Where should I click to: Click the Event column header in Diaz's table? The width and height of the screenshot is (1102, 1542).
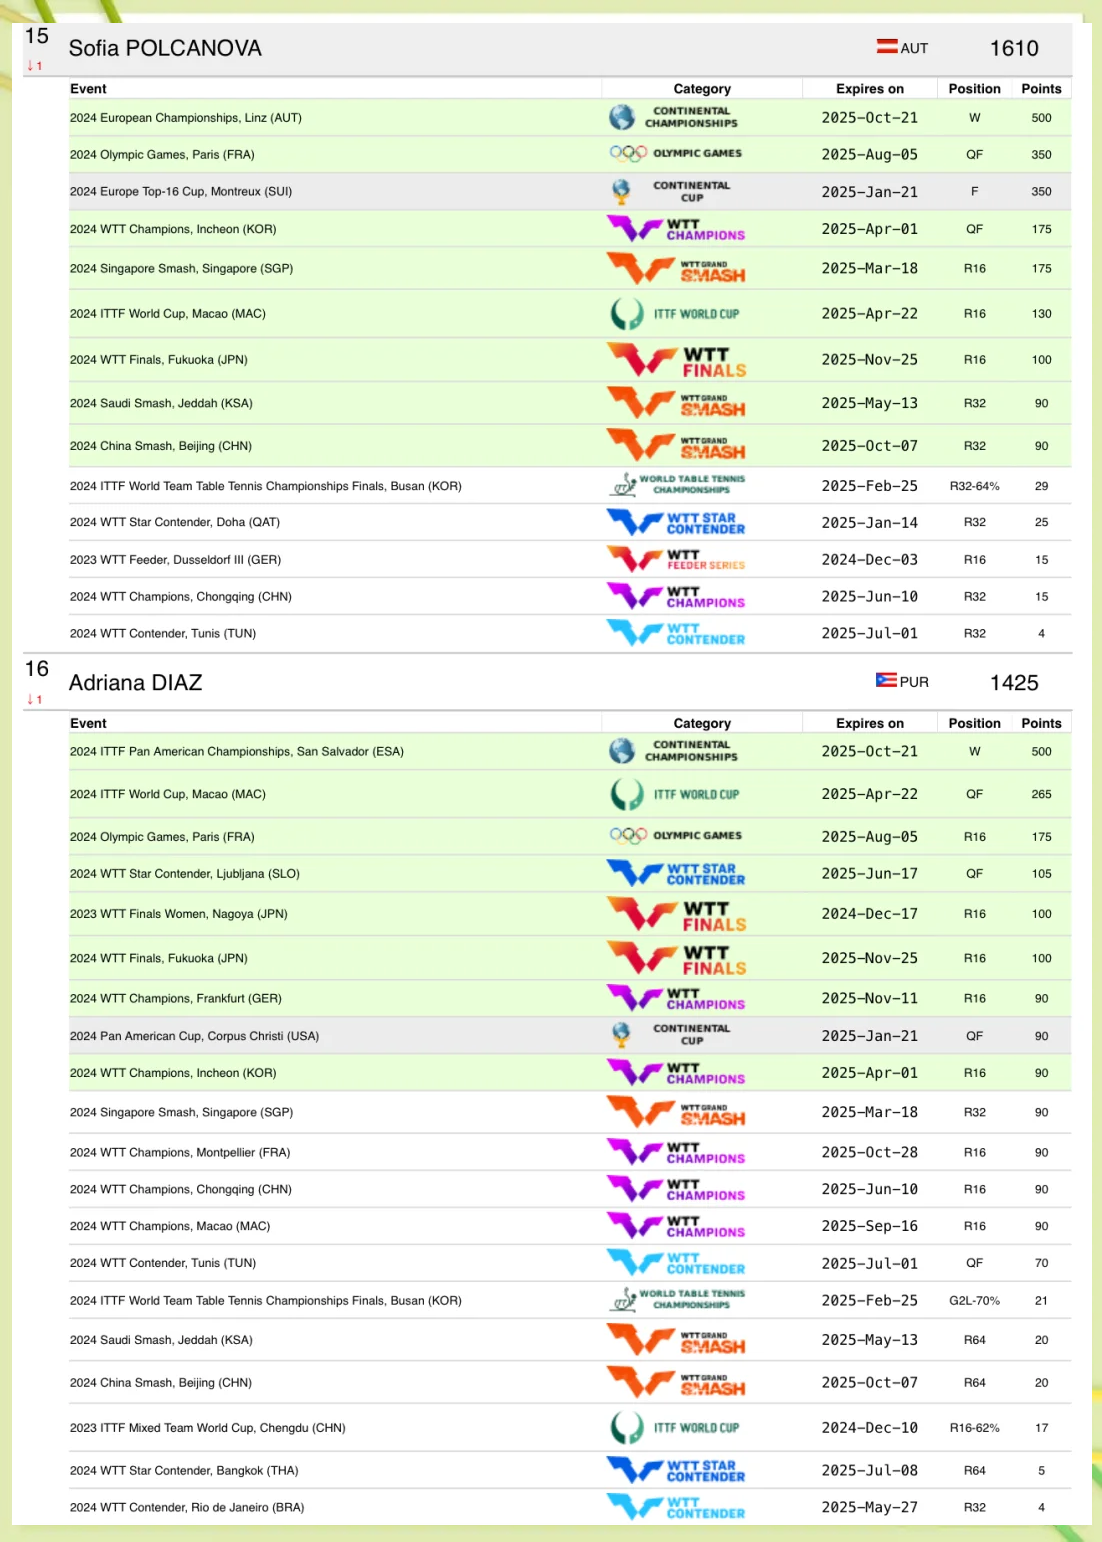pos(88,723)
